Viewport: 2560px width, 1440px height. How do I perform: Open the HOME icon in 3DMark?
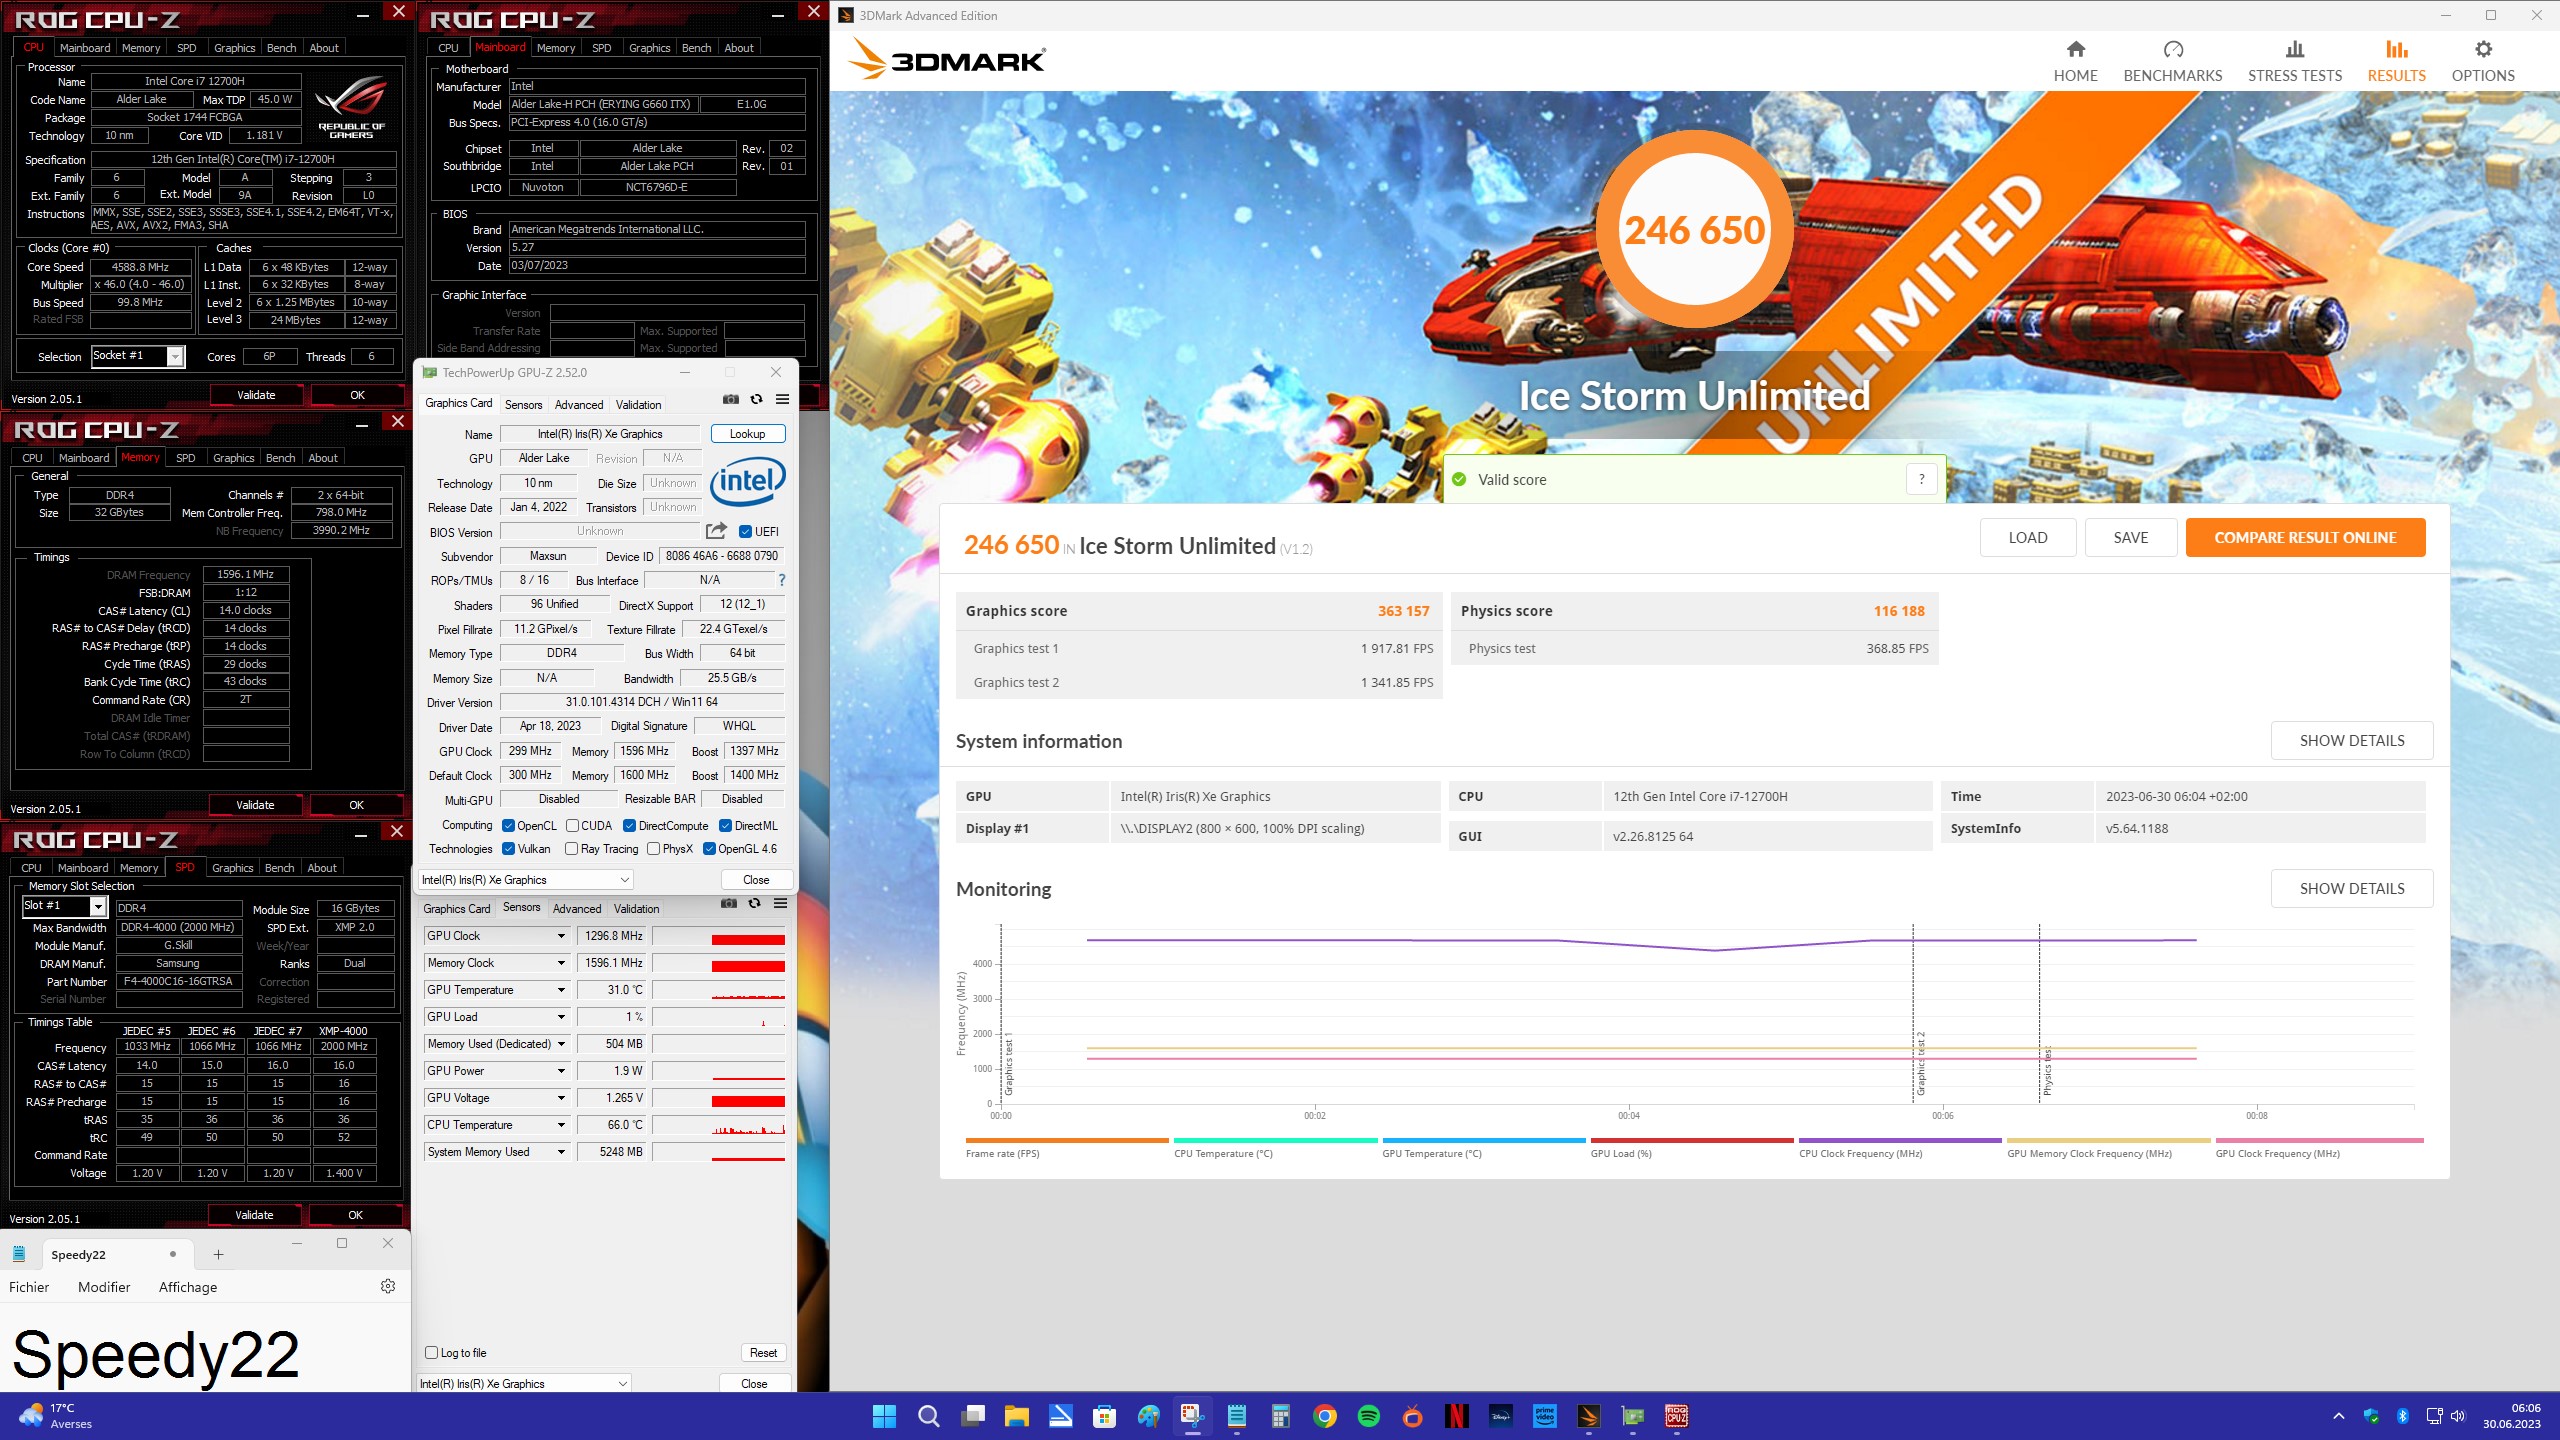coord(2075,49)
